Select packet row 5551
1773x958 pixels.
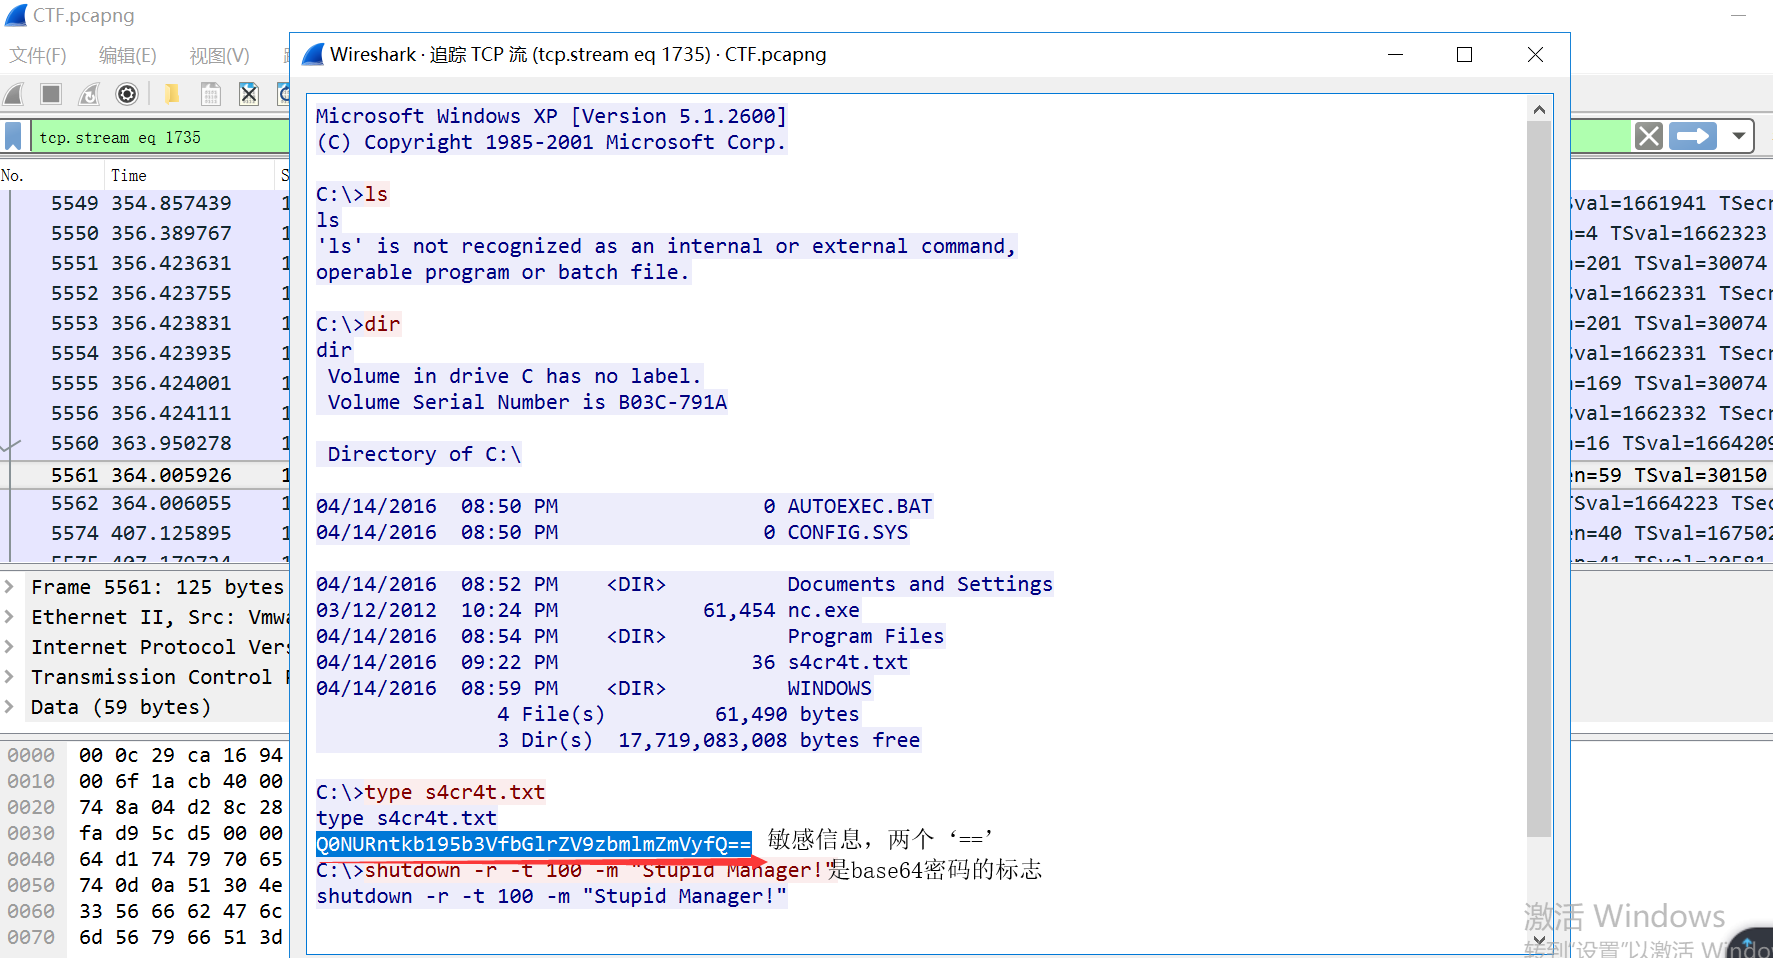(145, 263)
